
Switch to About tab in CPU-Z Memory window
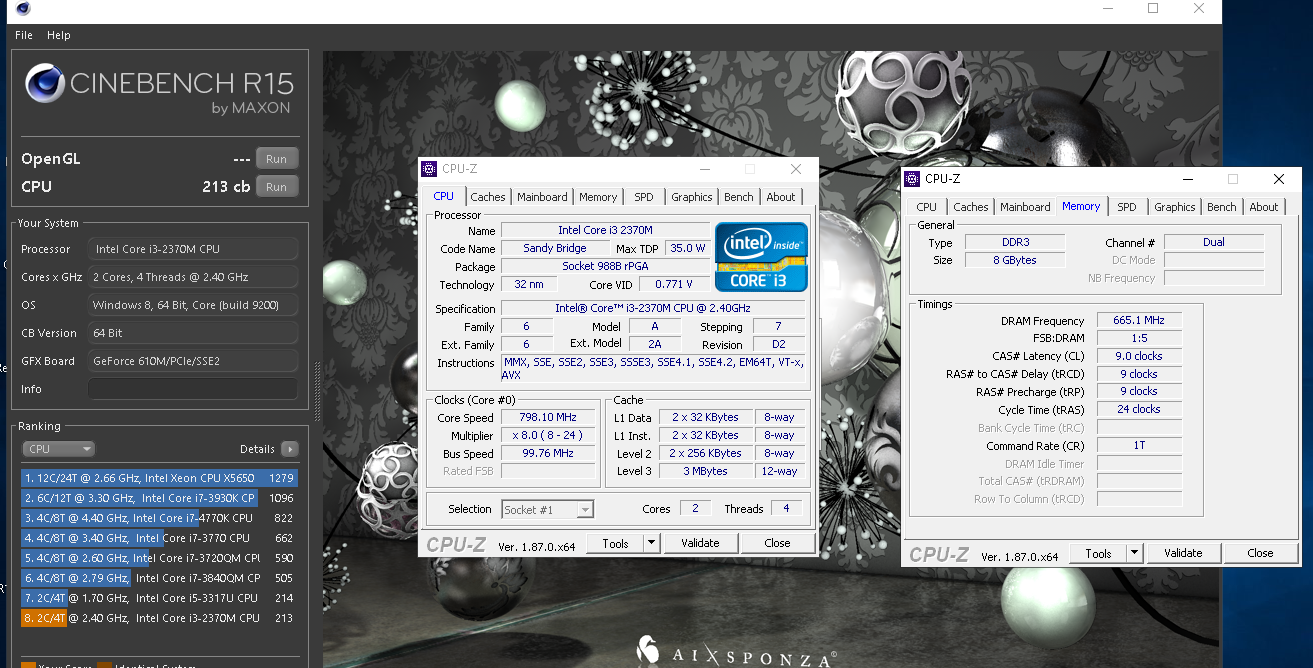(x=1264, y=207)
